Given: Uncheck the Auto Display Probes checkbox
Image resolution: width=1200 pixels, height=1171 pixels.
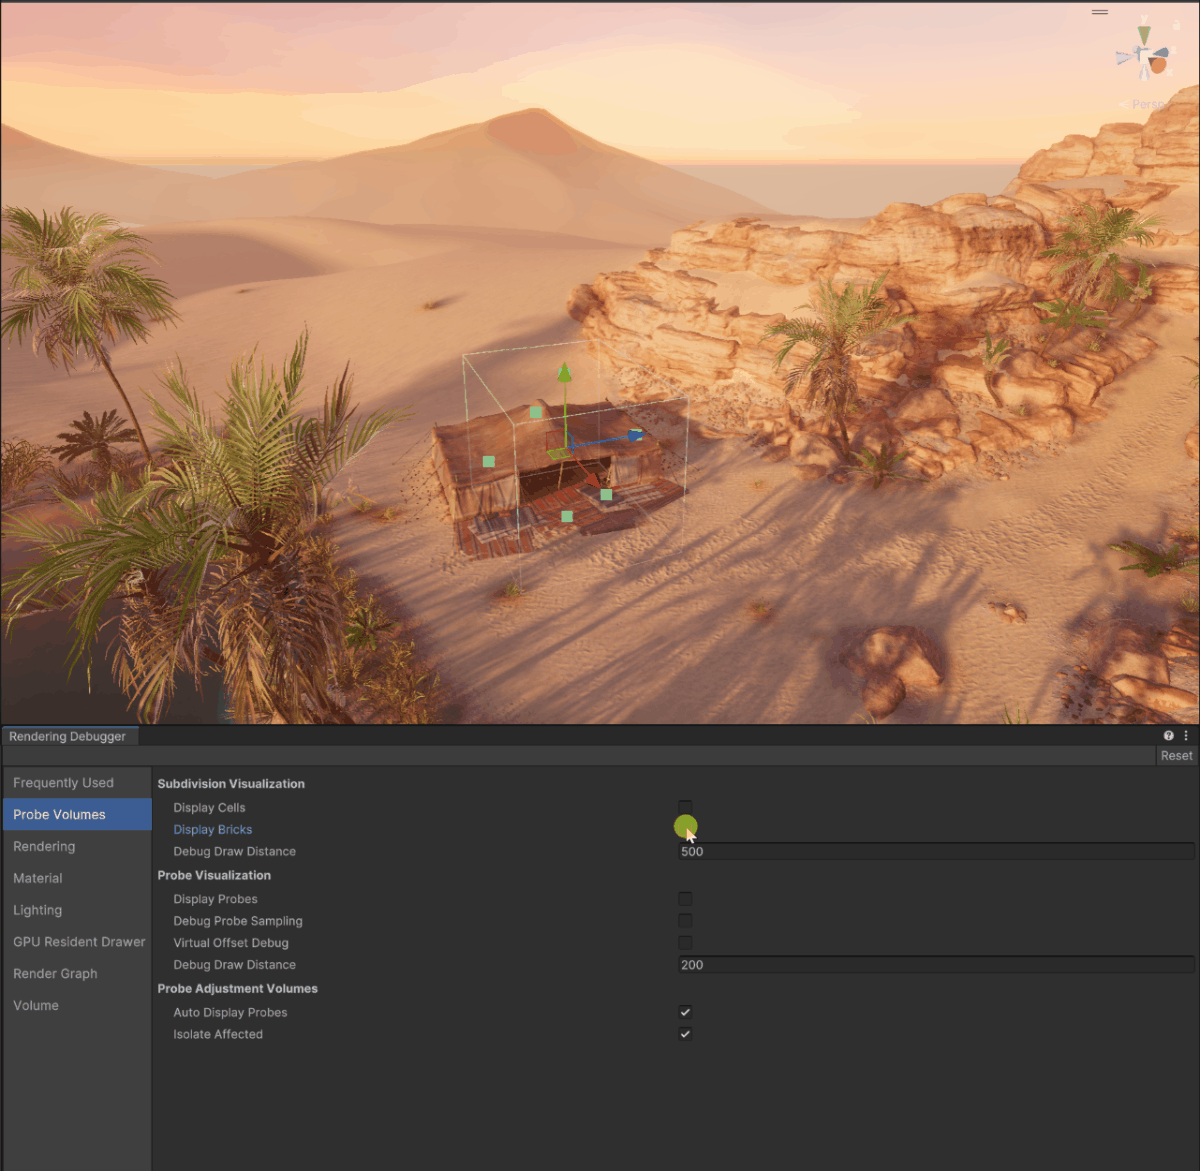Looking at the screenshot, I should coord(685,1012).
